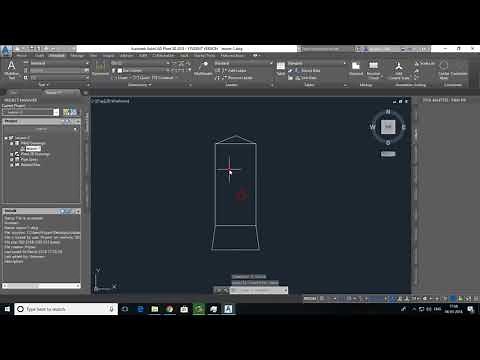Image resolution: width=480 pixels, height=360 pixels.
Task: Click the WCS label under ViewCube
Action: click(388, 154)
